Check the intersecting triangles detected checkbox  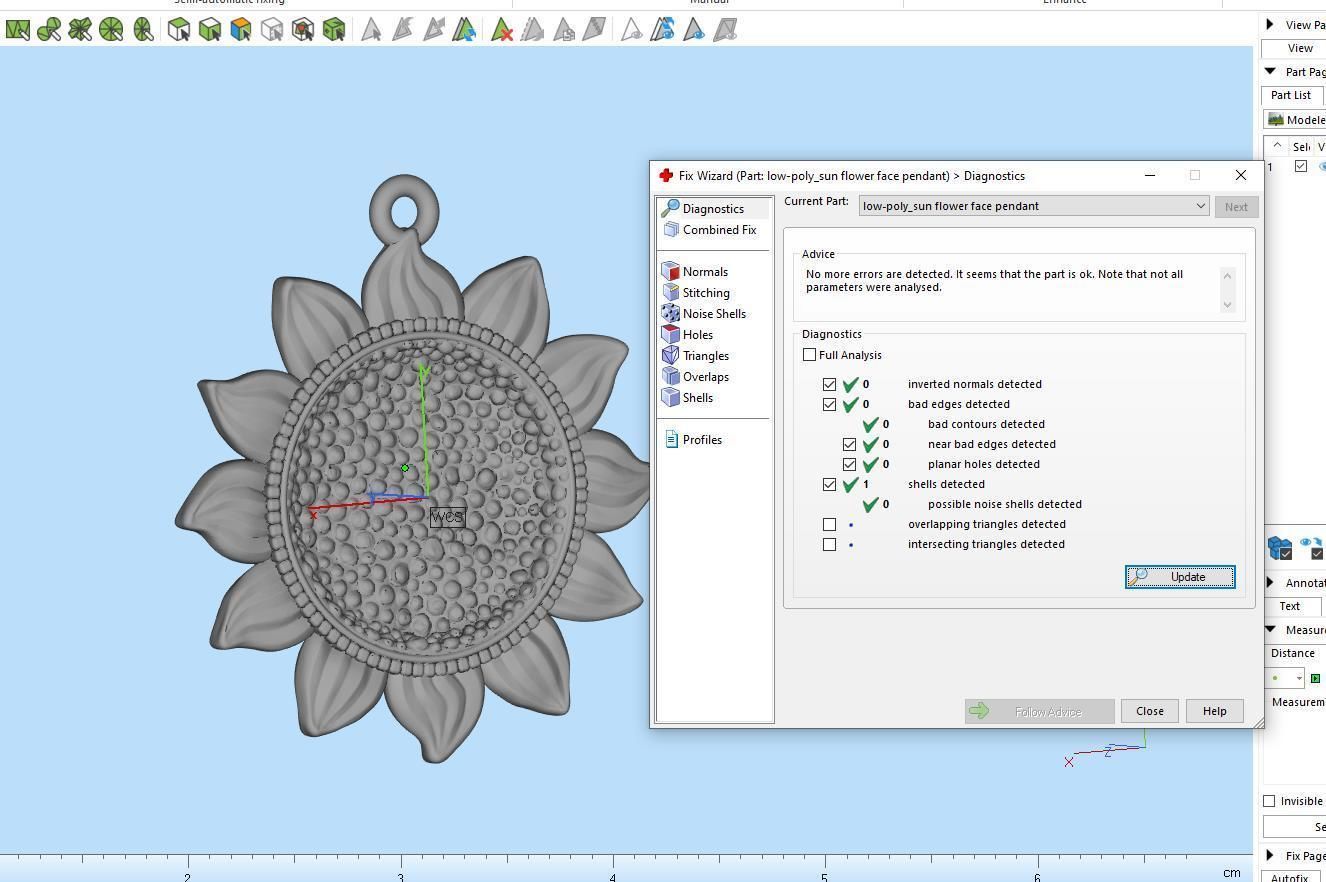[x=829, y=544]
